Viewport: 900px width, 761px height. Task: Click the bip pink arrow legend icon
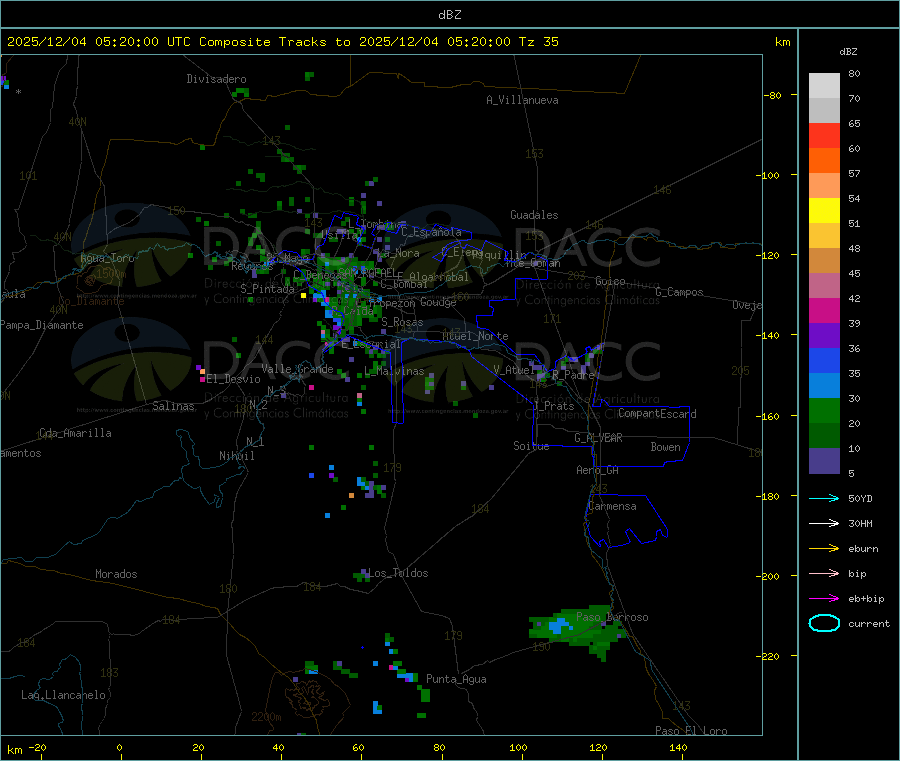(824, 573)
